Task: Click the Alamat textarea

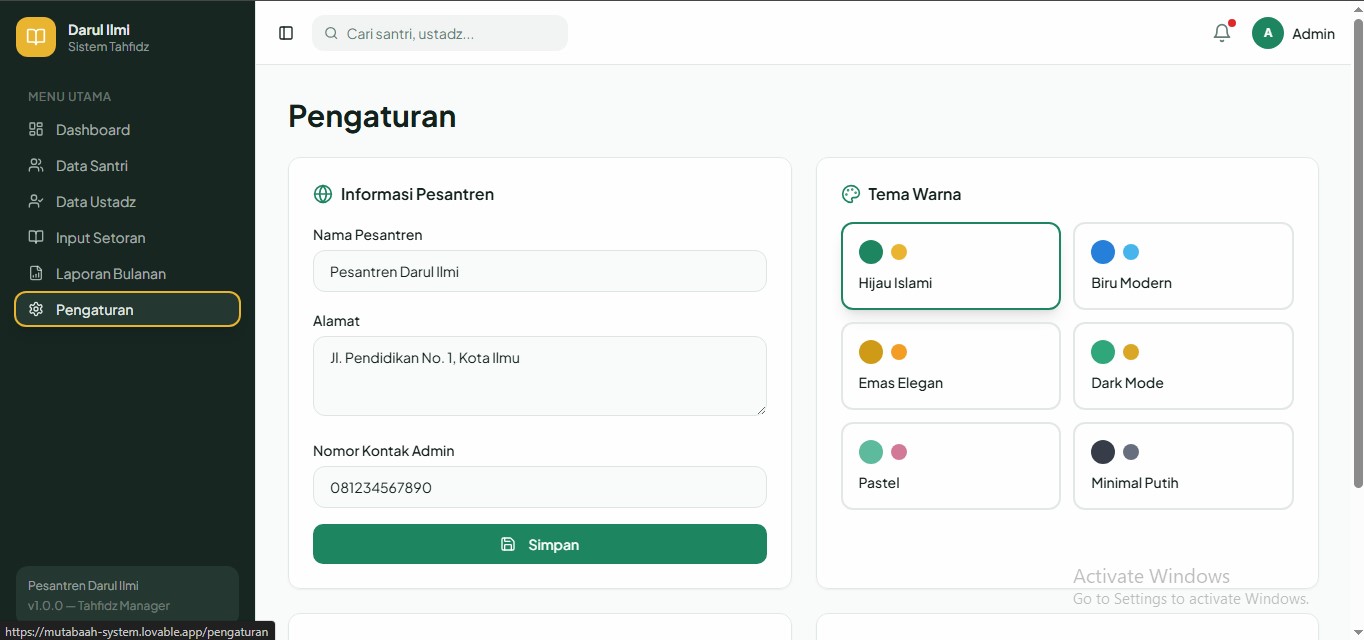Action: tap(540, 376)
